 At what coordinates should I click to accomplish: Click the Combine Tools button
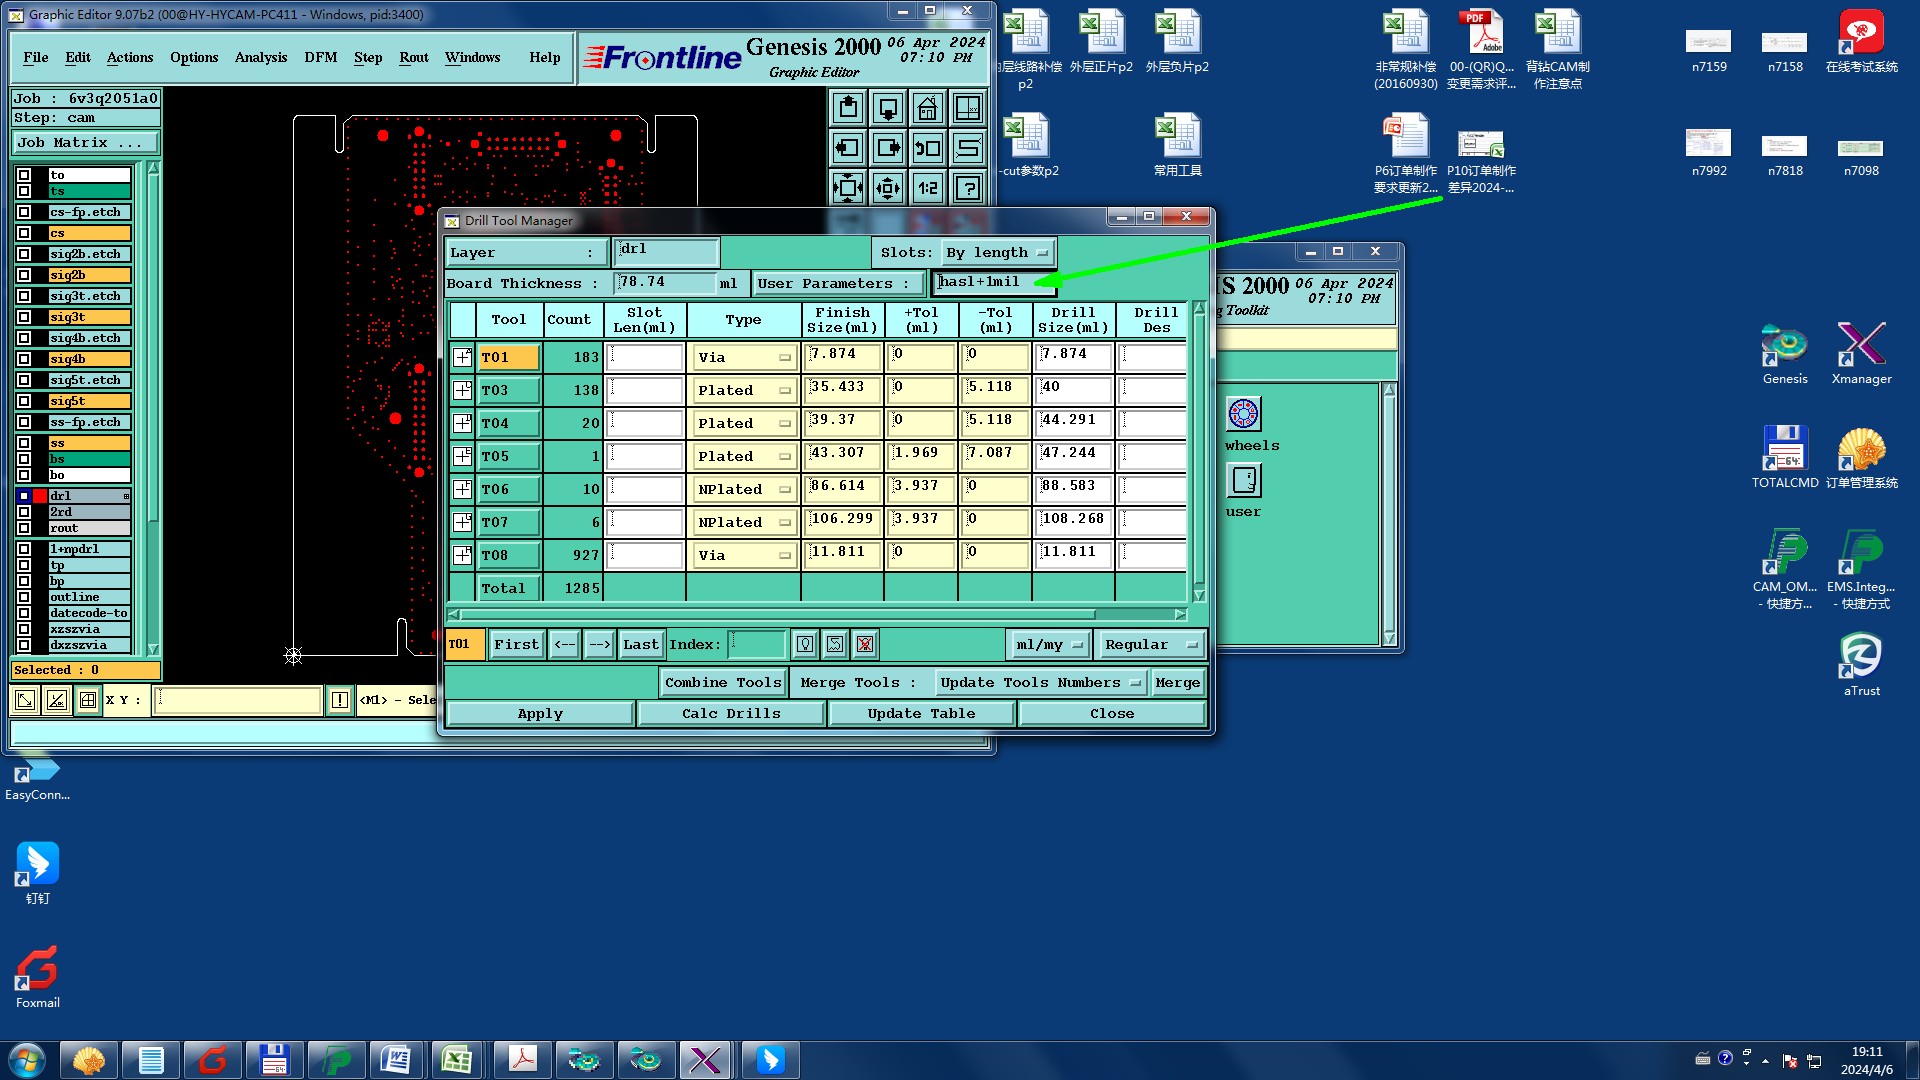tap(722, 683)
